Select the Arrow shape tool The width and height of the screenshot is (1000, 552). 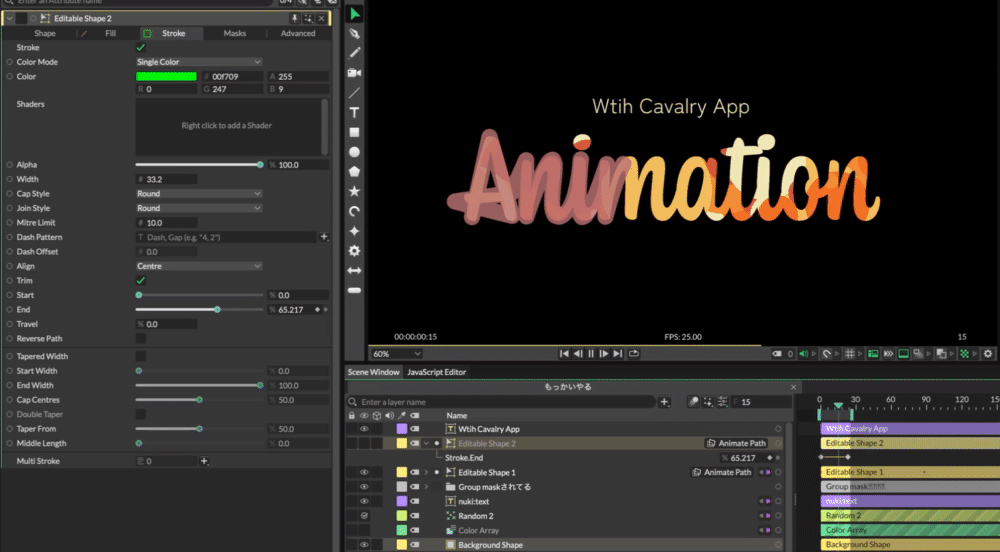pyautogui.click(x=355, y=270)
